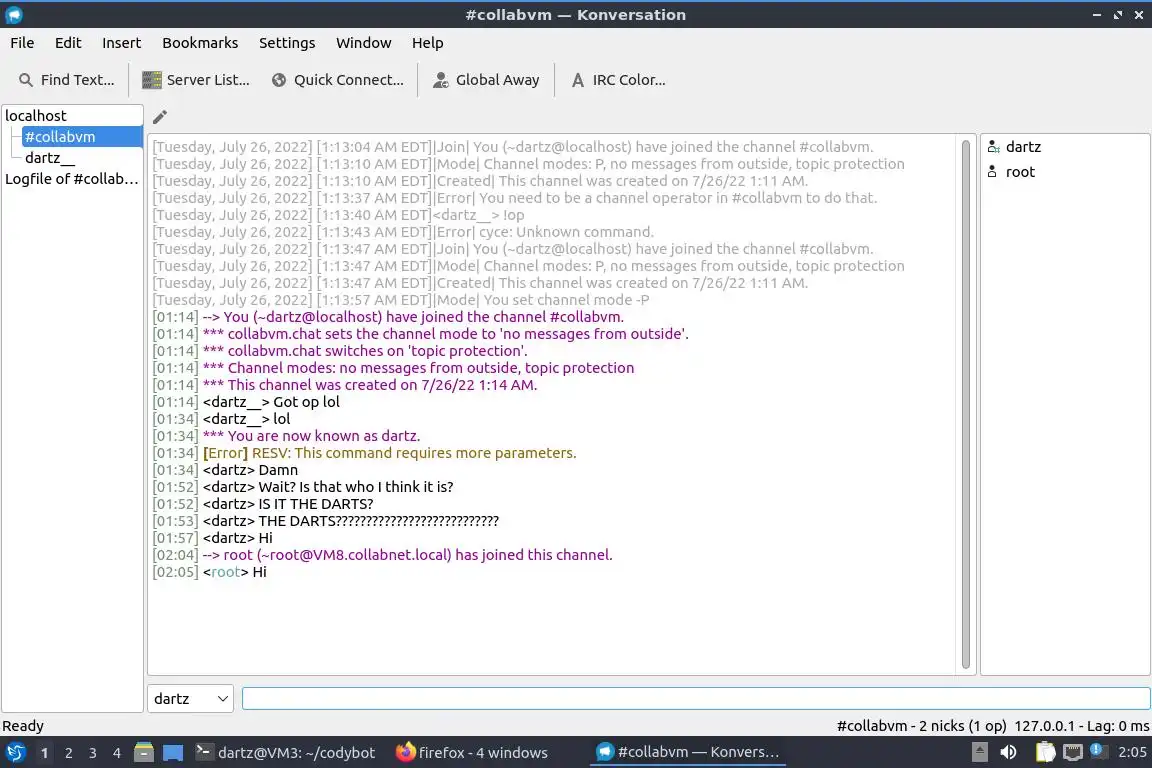Screen dimensions: 1152x768
Task: Open the Window menu
Action: [364, 43]
